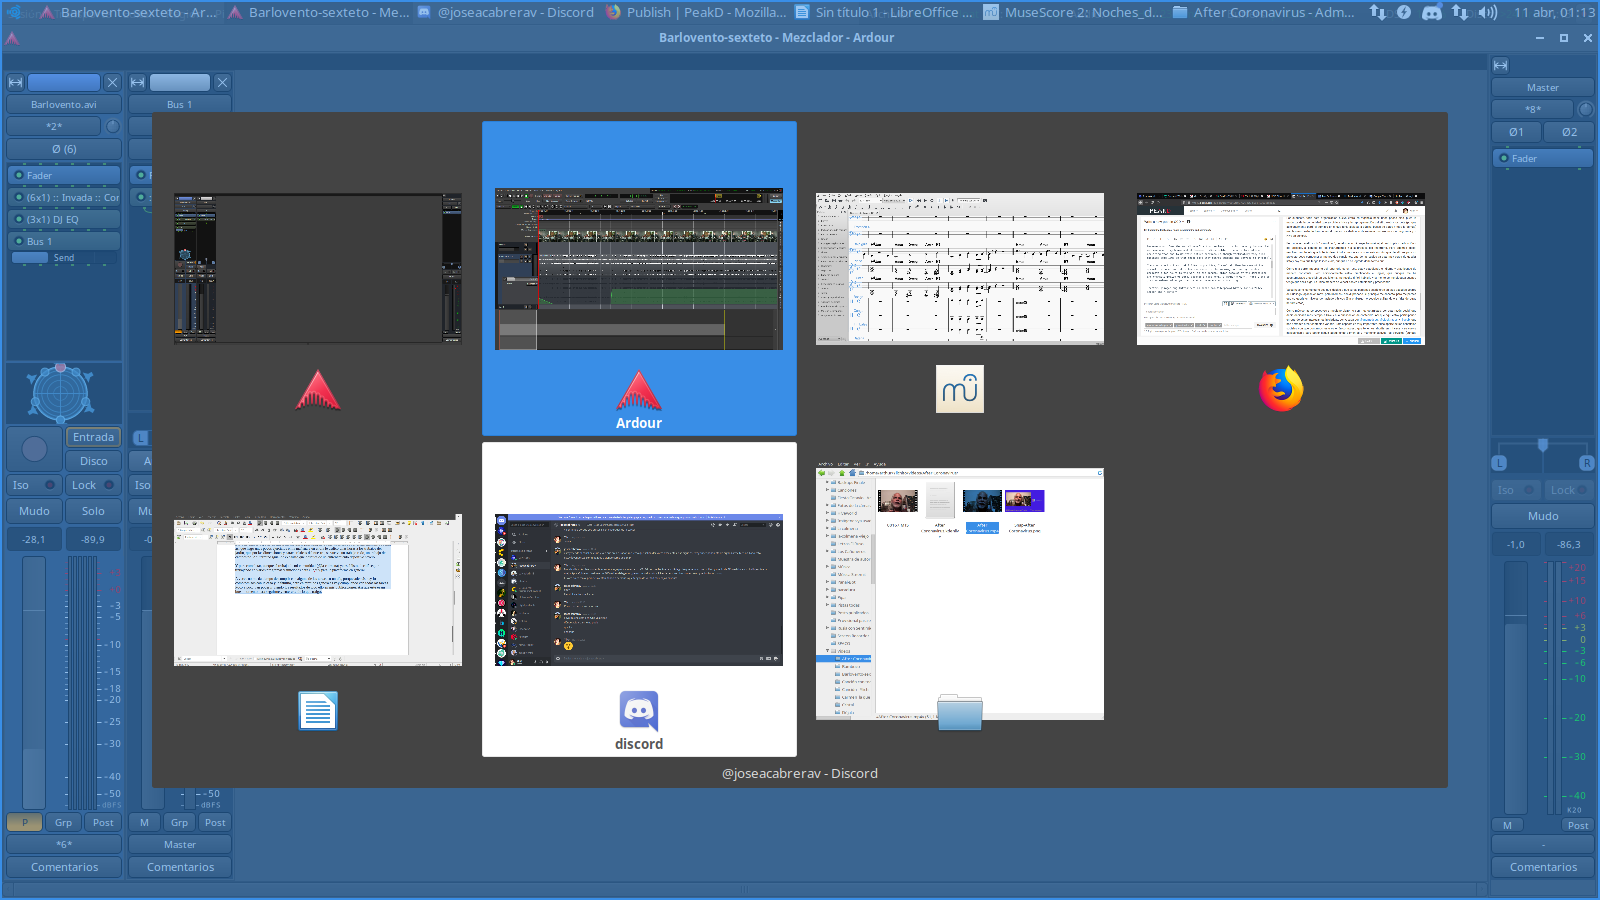
Task: Toggle the Fader processor in the Master strip
Action: point(1542,158)
